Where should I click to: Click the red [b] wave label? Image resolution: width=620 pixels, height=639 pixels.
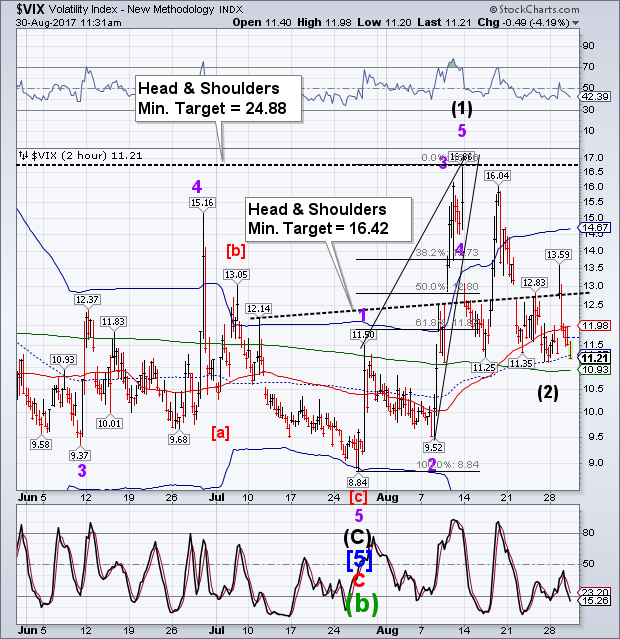coord(236,248)
